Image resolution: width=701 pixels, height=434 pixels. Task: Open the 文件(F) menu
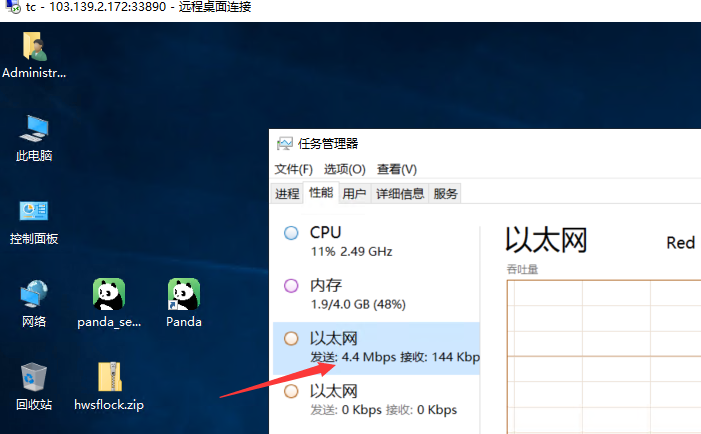(294, 169)
